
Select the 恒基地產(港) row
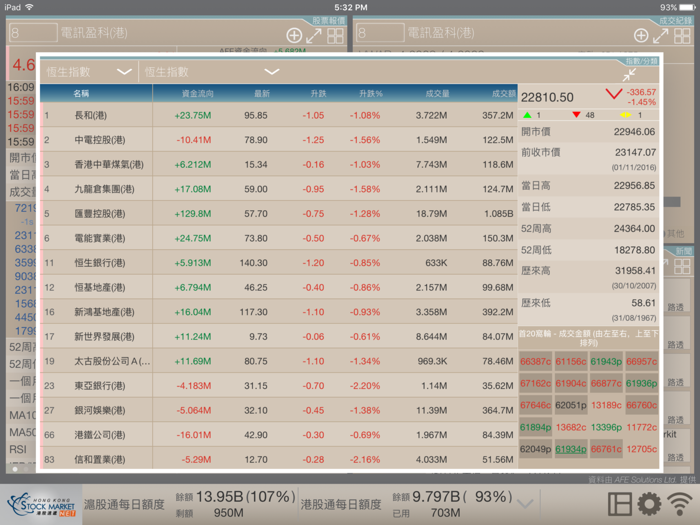point(279,287)
